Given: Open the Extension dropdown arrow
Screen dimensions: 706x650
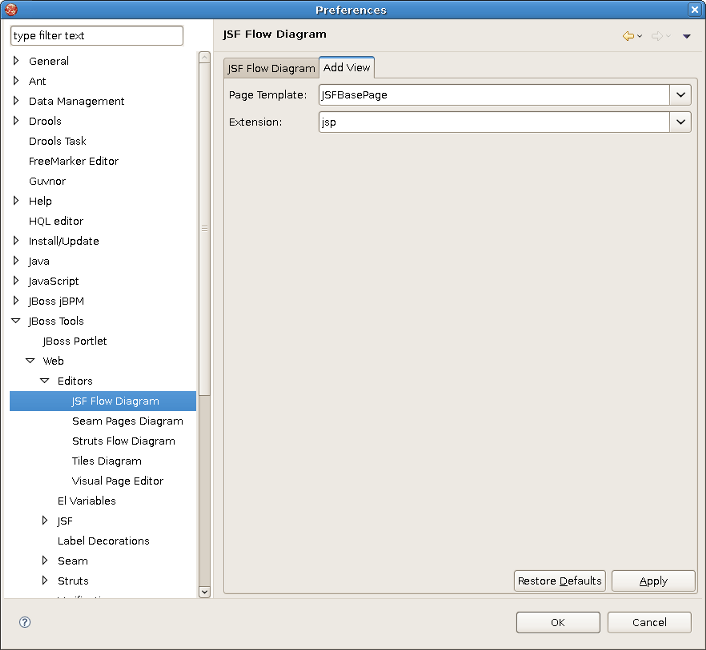Looking at the screenshot, I should click(x=680, y=122).
